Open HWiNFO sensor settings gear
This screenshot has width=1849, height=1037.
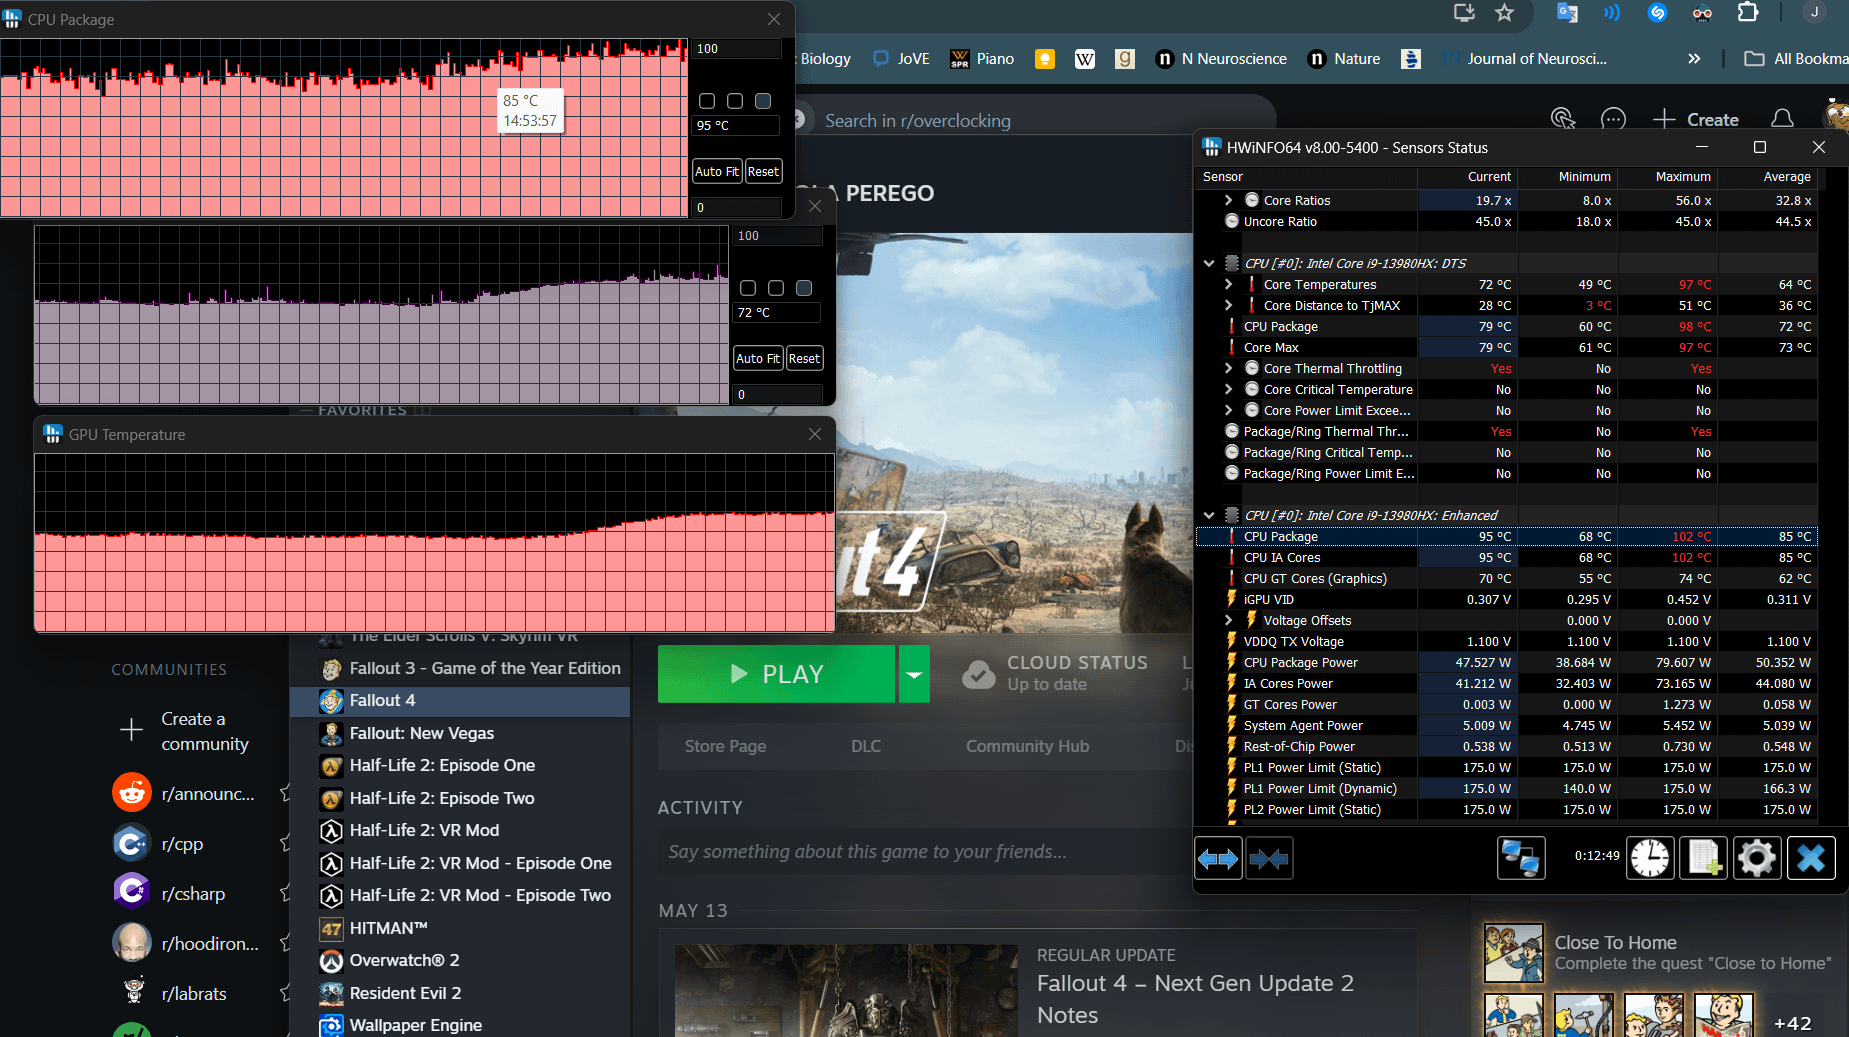(1757, 858)
